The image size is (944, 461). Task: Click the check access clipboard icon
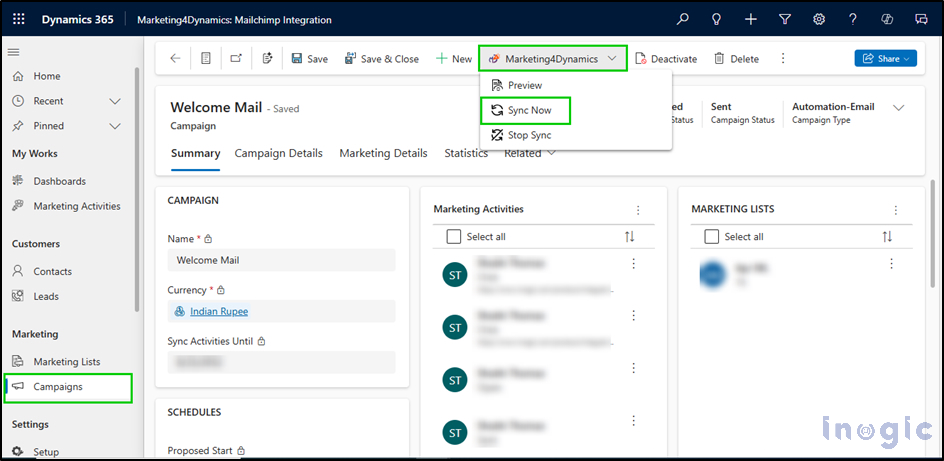[268, 58]
